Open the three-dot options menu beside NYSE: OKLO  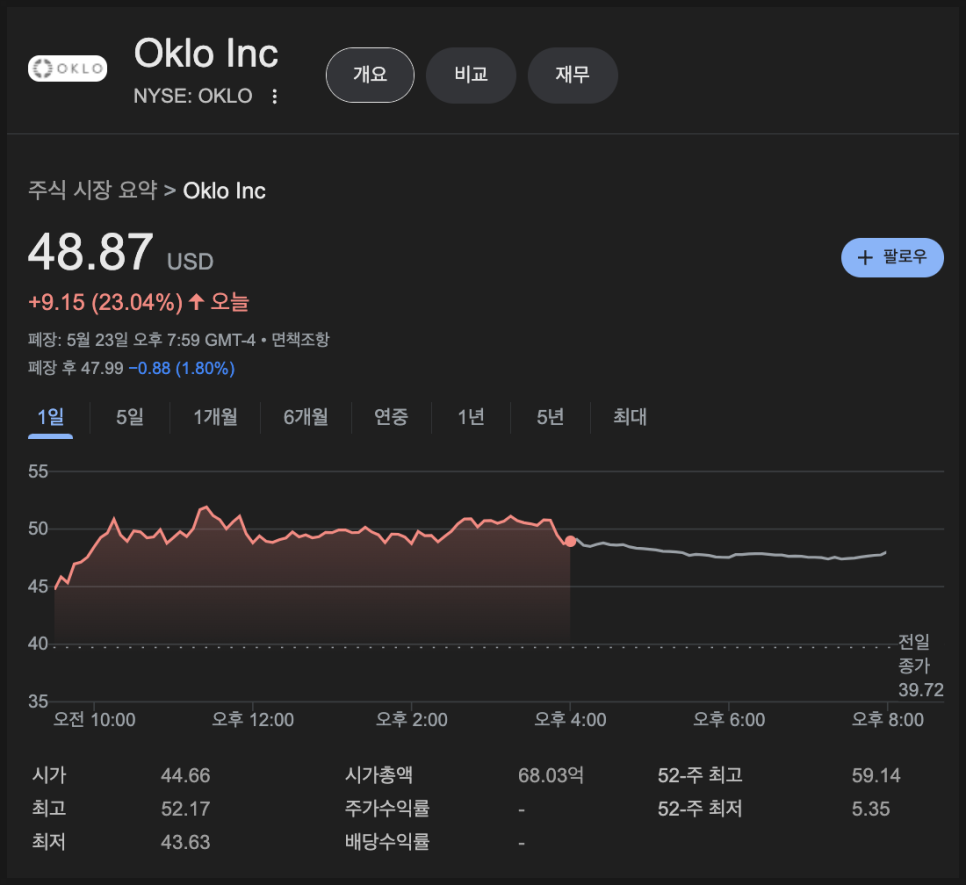[x=275, y=97]
